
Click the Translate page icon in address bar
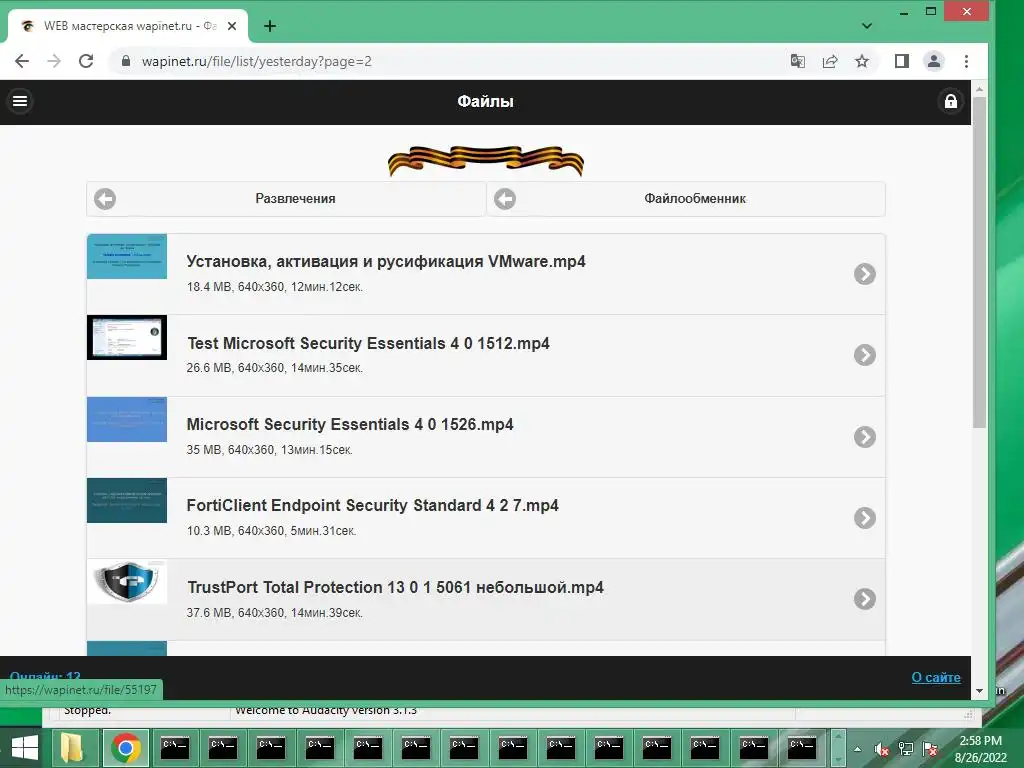tap(797, 61)
